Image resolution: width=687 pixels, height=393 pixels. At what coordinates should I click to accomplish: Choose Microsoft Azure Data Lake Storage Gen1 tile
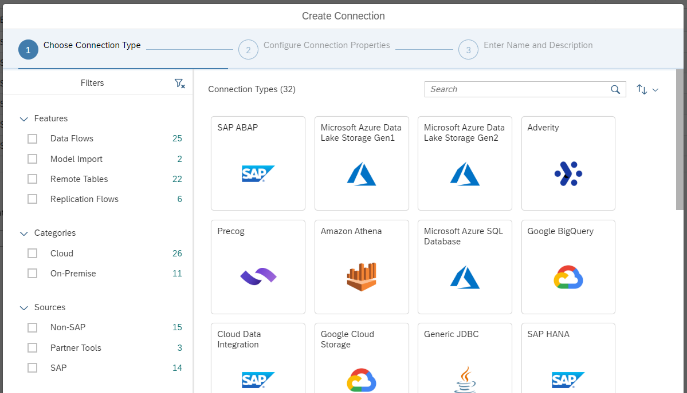click(x=361, y=163)
